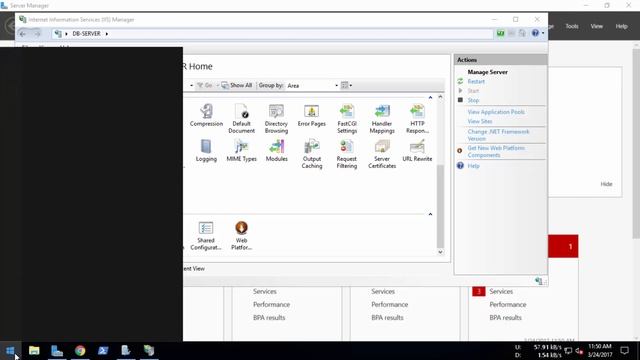Open Server Manager taskbar icon
The image size is (640, 360).
click(x=57, y=351)
